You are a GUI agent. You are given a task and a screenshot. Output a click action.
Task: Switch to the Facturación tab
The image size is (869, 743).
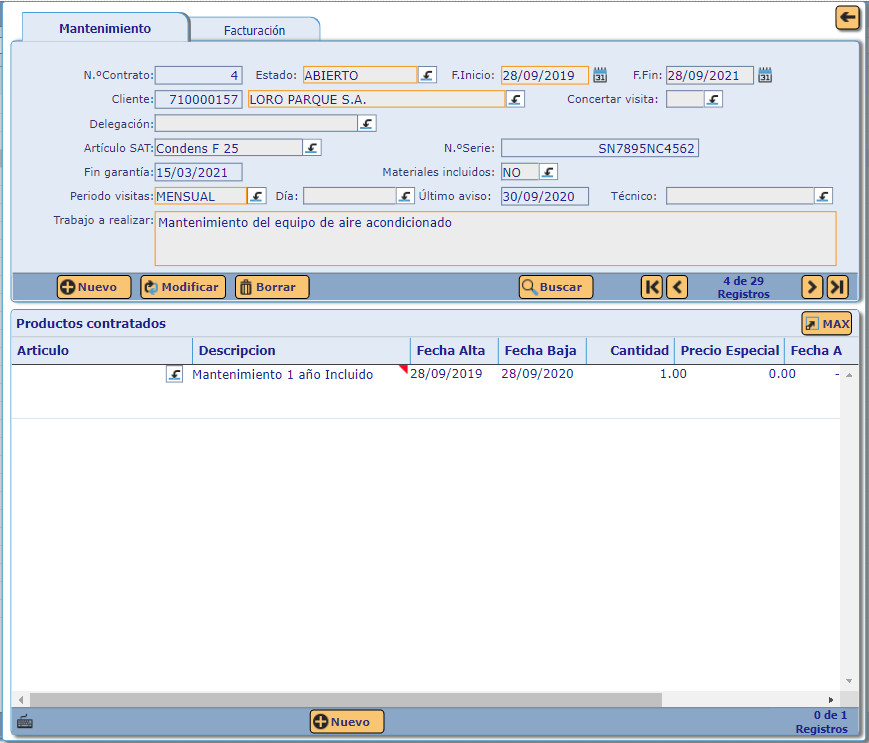[x=254, y=30]
